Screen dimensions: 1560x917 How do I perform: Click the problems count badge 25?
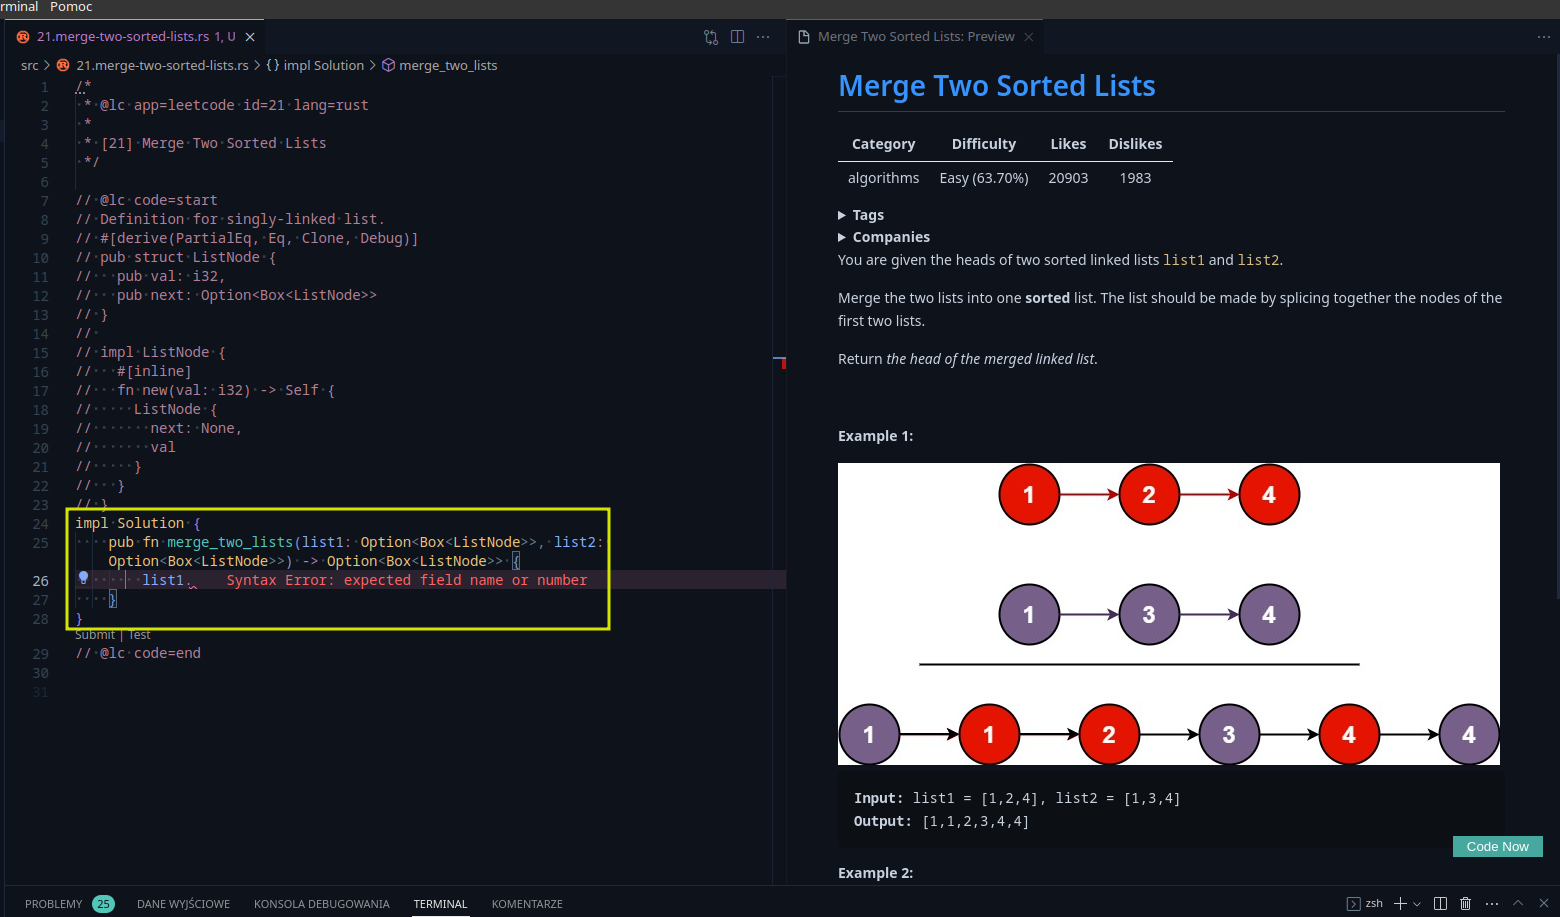pos(103,904)
